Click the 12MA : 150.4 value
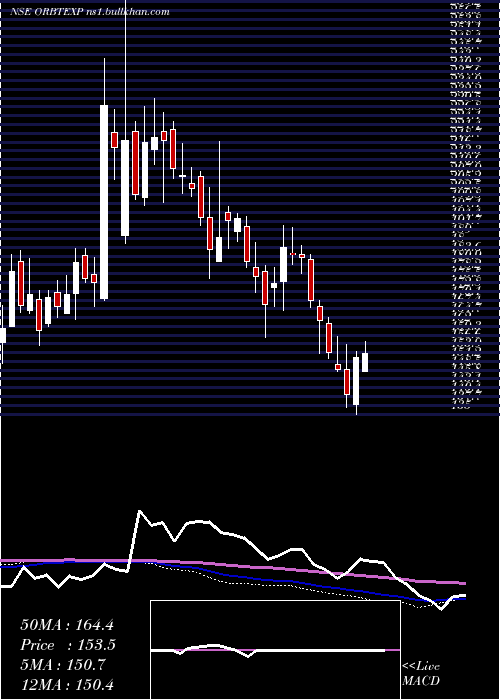The width and height of the screenshot is (500, 700). point(67,684)
